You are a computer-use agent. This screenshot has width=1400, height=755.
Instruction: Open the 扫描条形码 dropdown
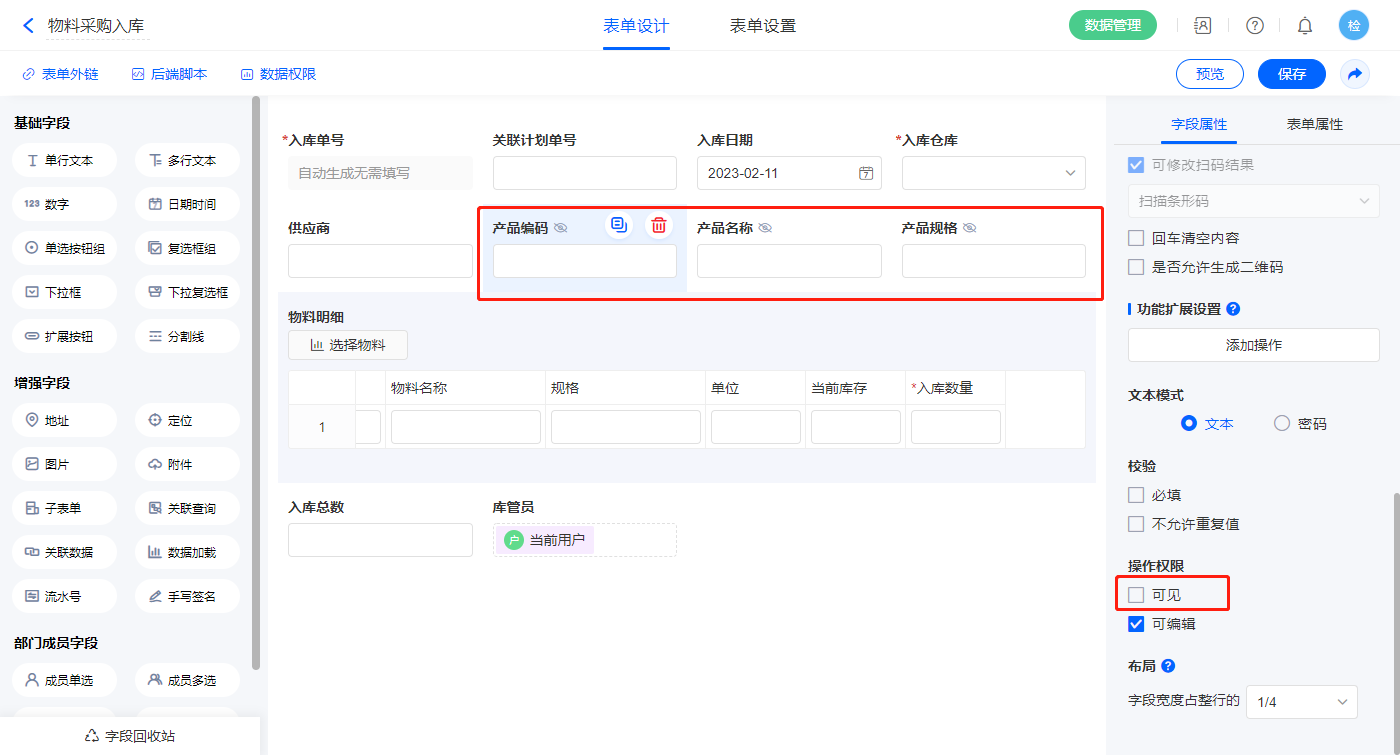click(x=1253, y=201)
